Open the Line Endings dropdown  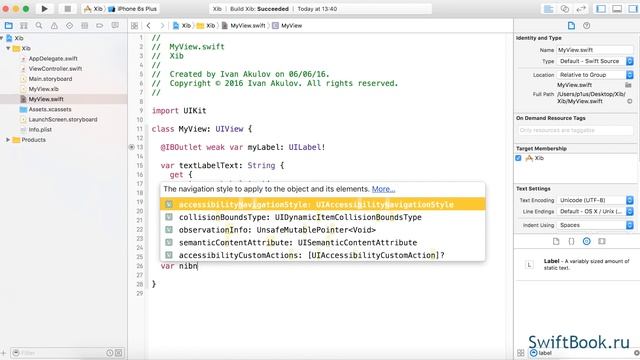tap(595, 212)
